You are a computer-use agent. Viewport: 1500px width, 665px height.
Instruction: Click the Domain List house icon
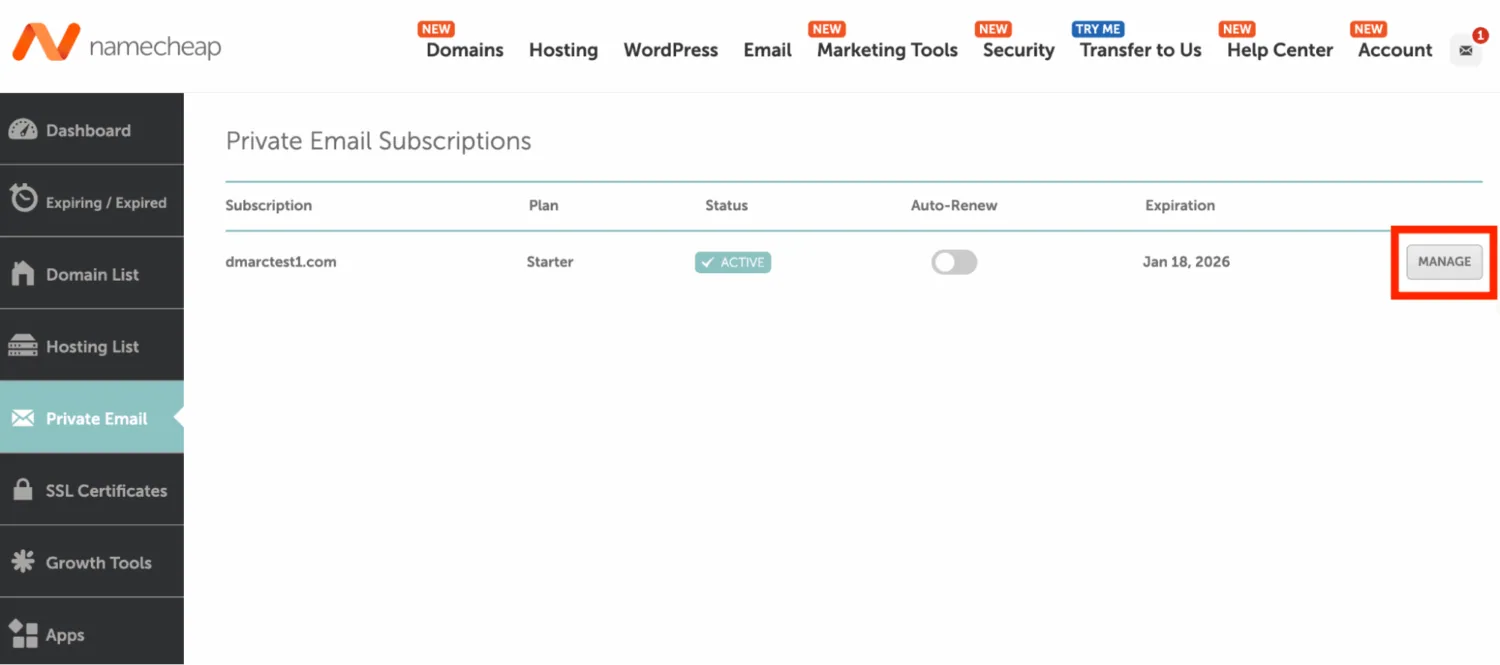pos(23,273)
